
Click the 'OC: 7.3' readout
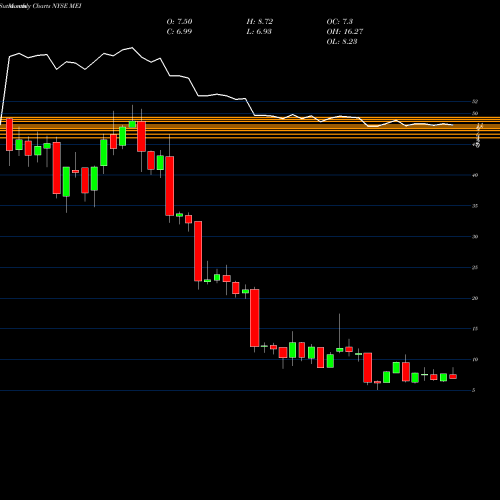coord(340,22)
